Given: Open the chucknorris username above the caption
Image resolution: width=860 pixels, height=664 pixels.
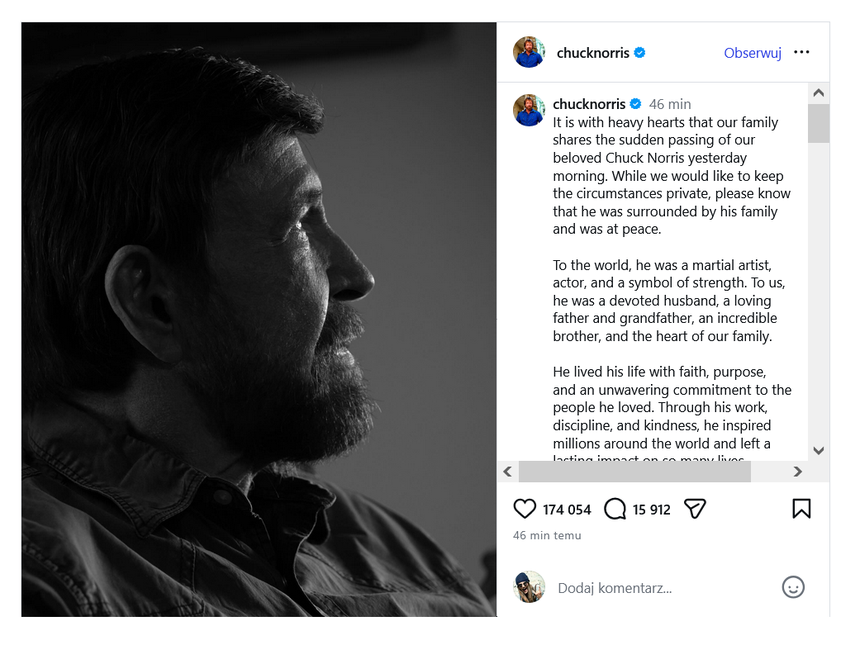Looking at the screenshot, I should pyautogui.click(x=589, y=104).
